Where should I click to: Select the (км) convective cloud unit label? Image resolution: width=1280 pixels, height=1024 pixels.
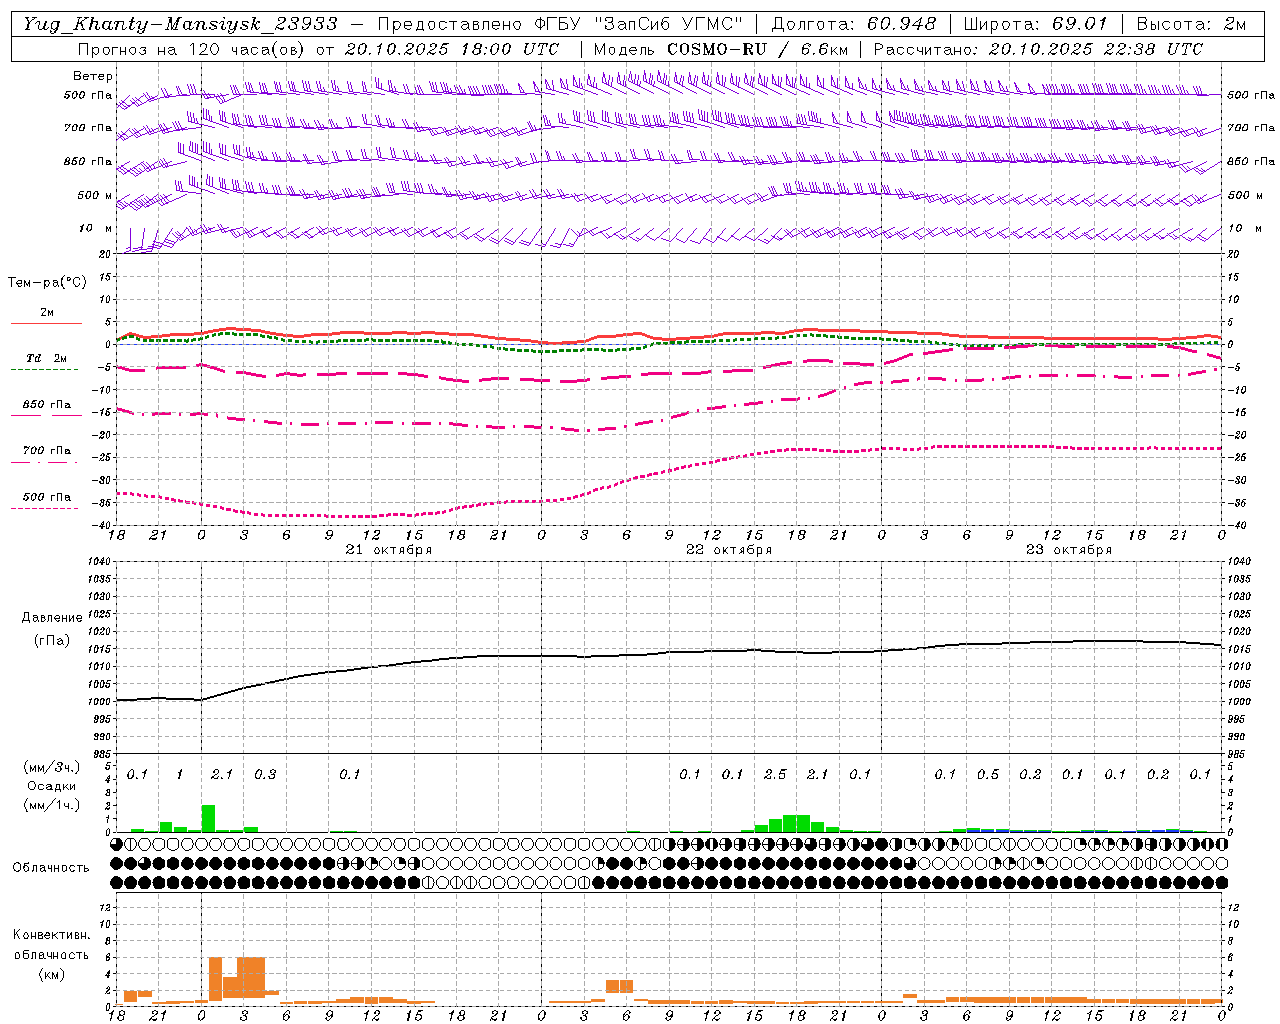(51, 974)
